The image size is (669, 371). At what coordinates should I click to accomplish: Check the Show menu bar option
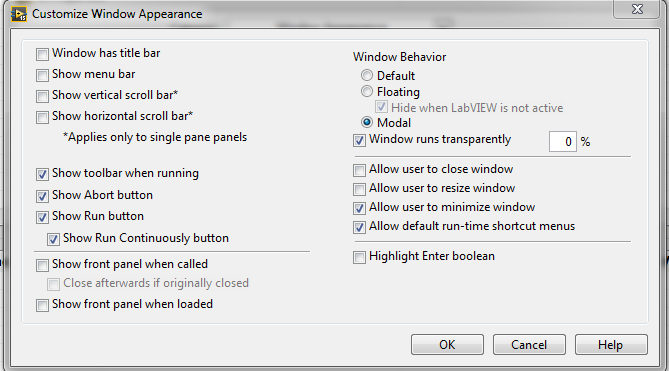tap(42, 75)
